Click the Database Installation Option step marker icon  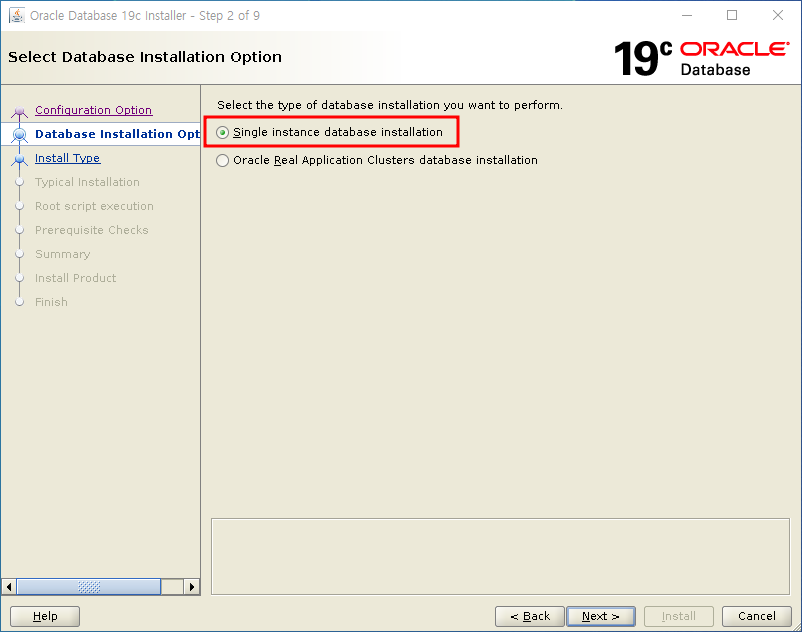[x=19, y=134]
